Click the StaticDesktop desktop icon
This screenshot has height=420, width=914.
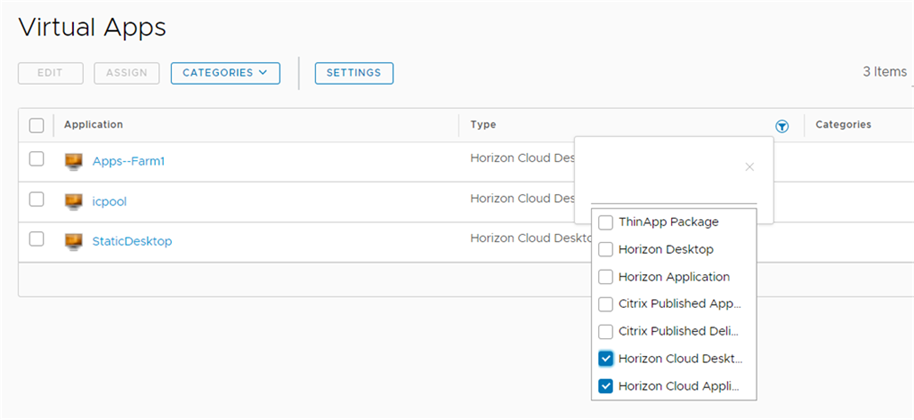click(73, 241)
